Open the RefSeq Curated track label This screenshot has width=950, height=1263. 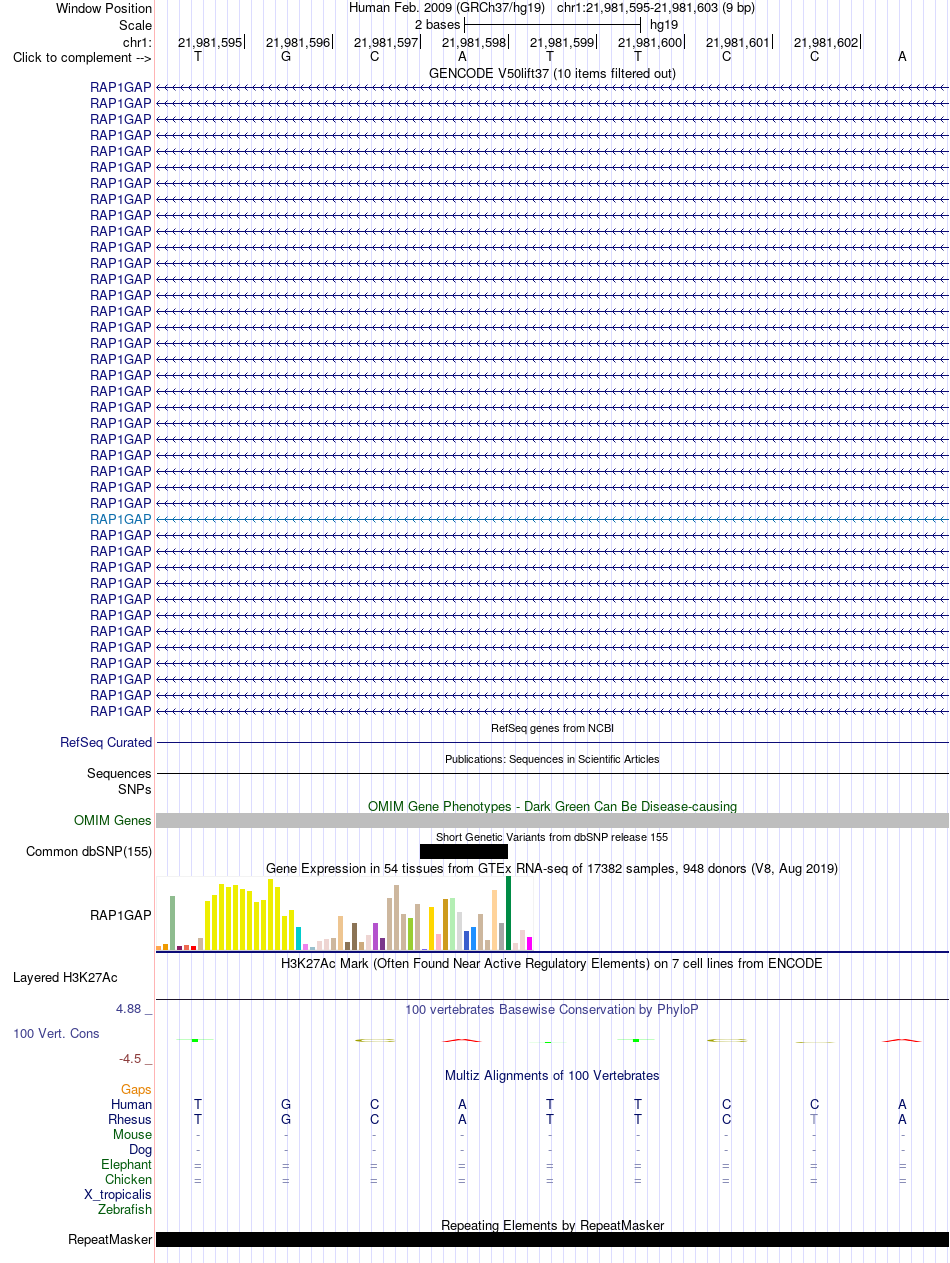pos(106,742)
